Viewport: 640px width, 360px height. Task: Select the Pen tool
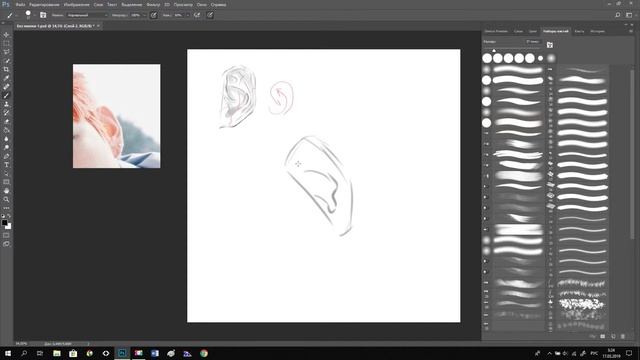coord(6,156)
